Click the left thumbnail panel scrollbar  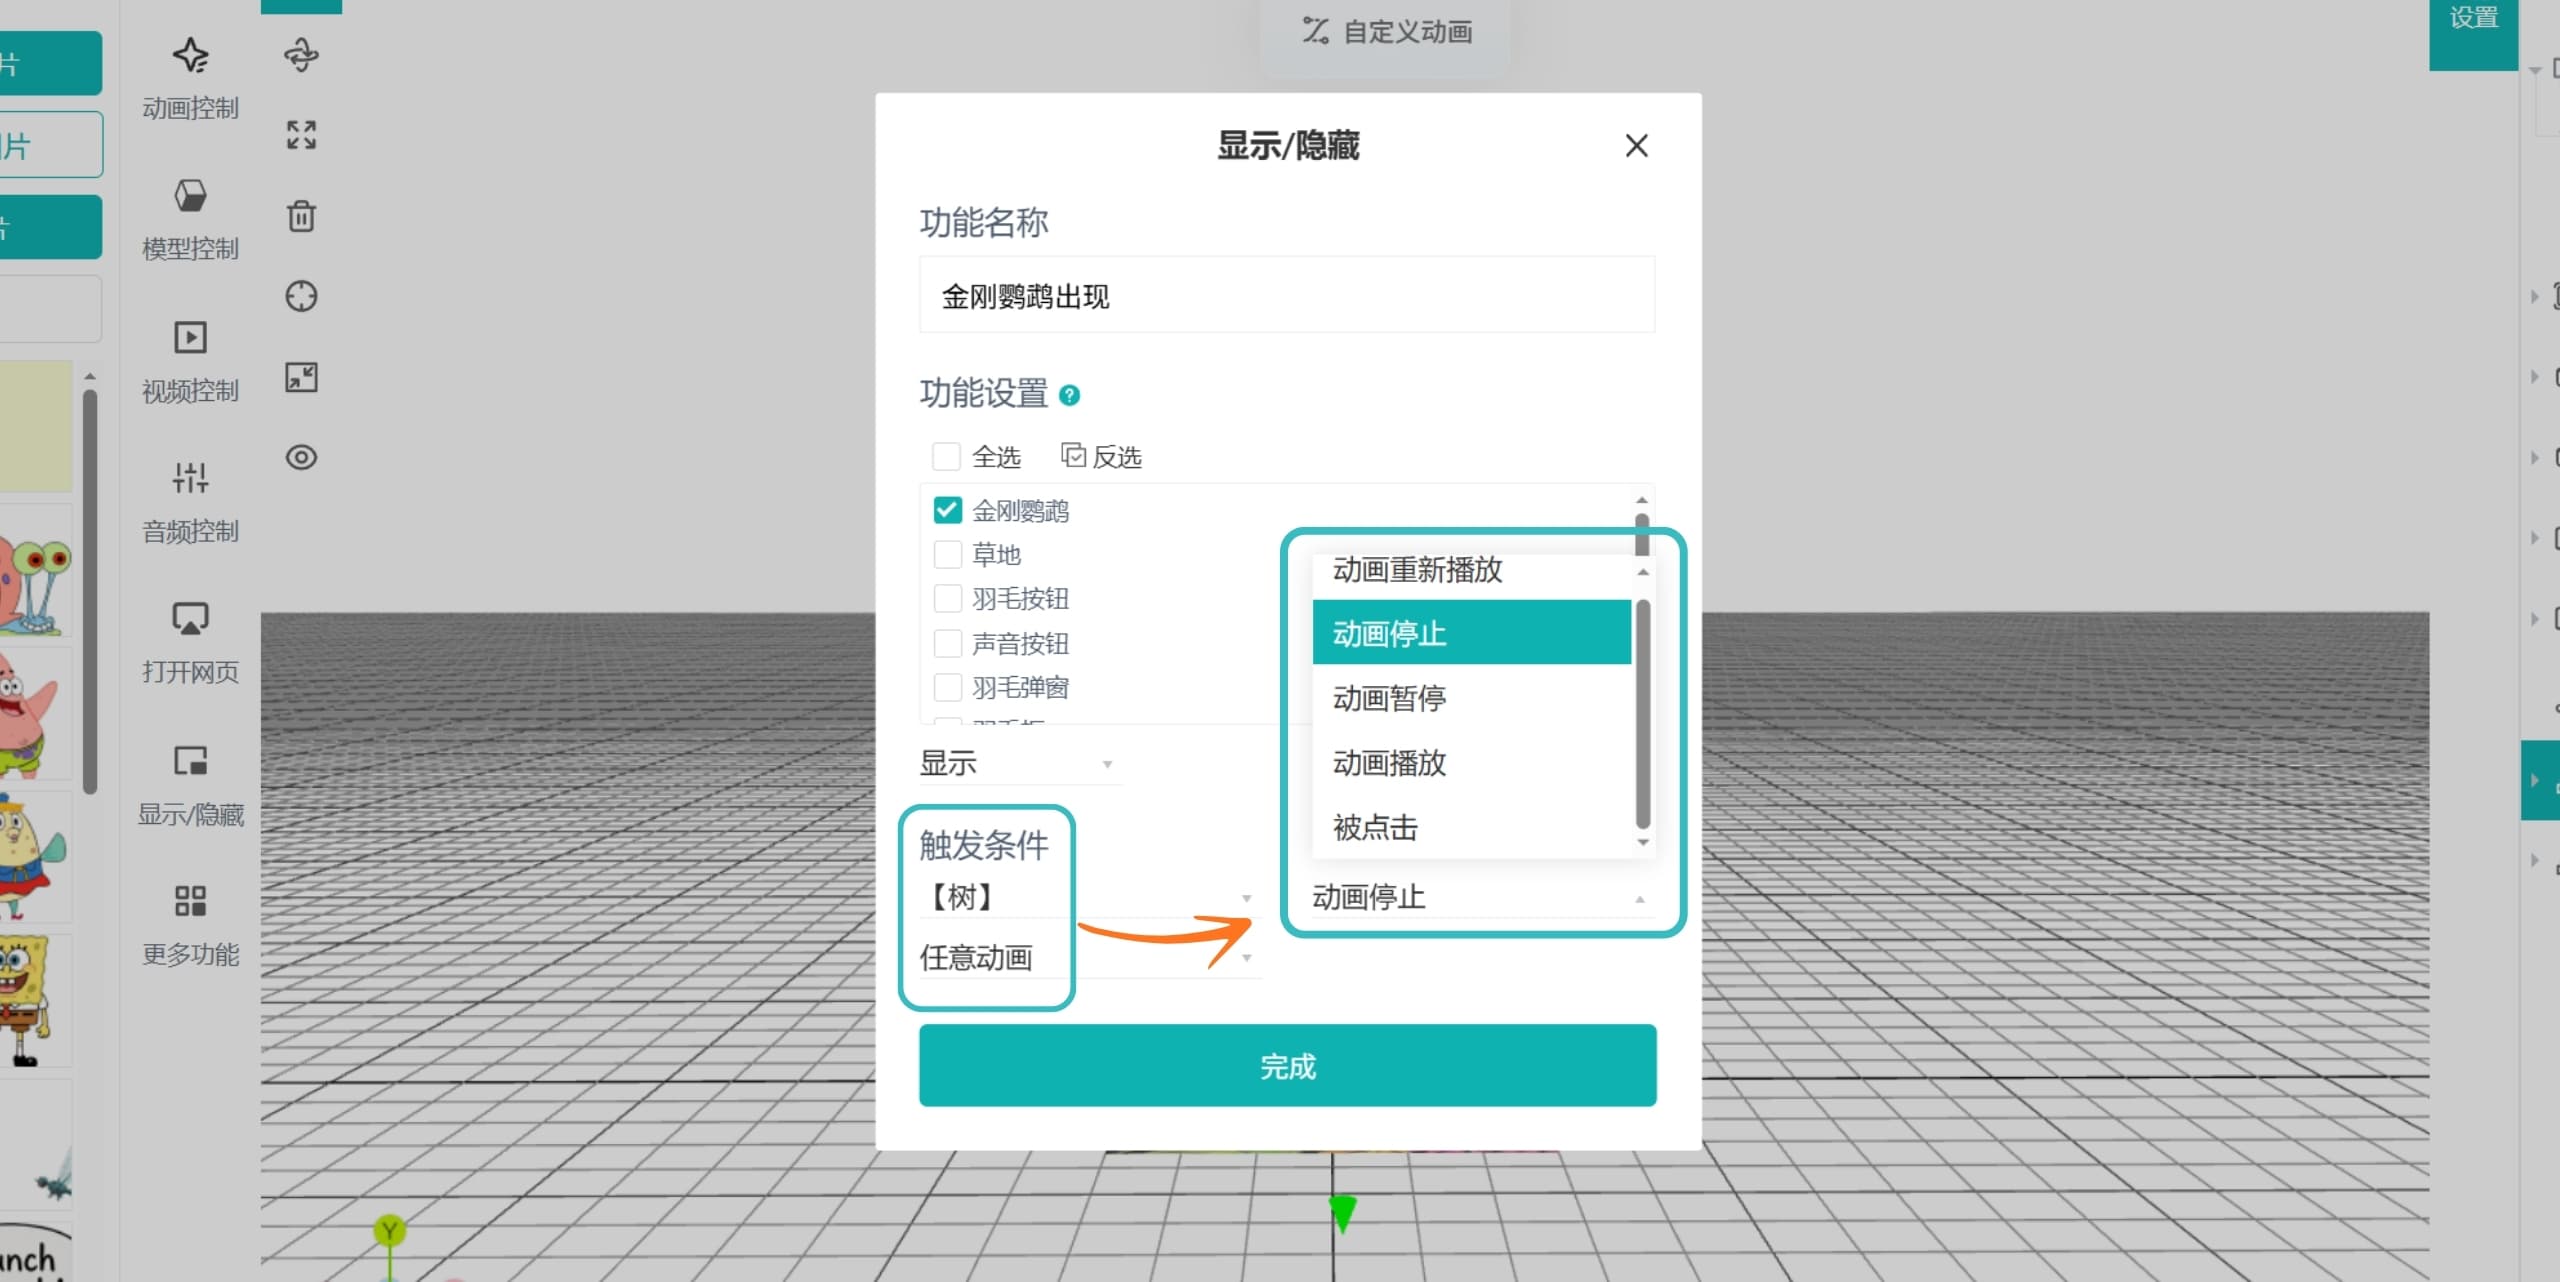90,592
